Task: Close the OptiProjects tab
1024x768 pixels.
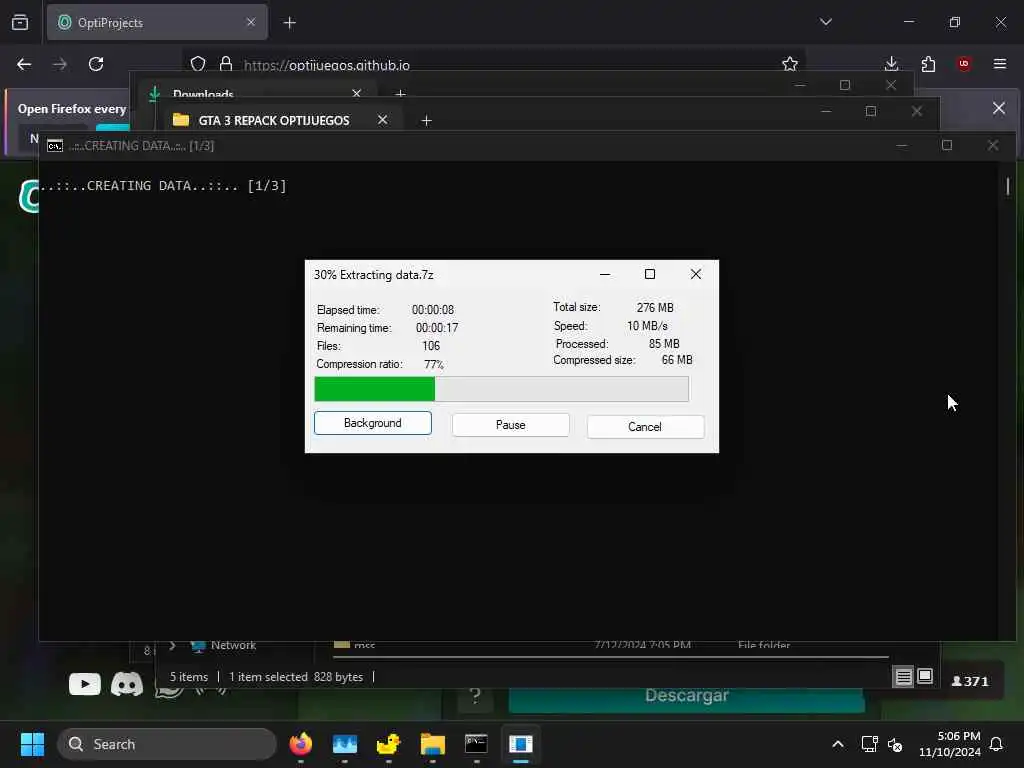Action: 251,22
